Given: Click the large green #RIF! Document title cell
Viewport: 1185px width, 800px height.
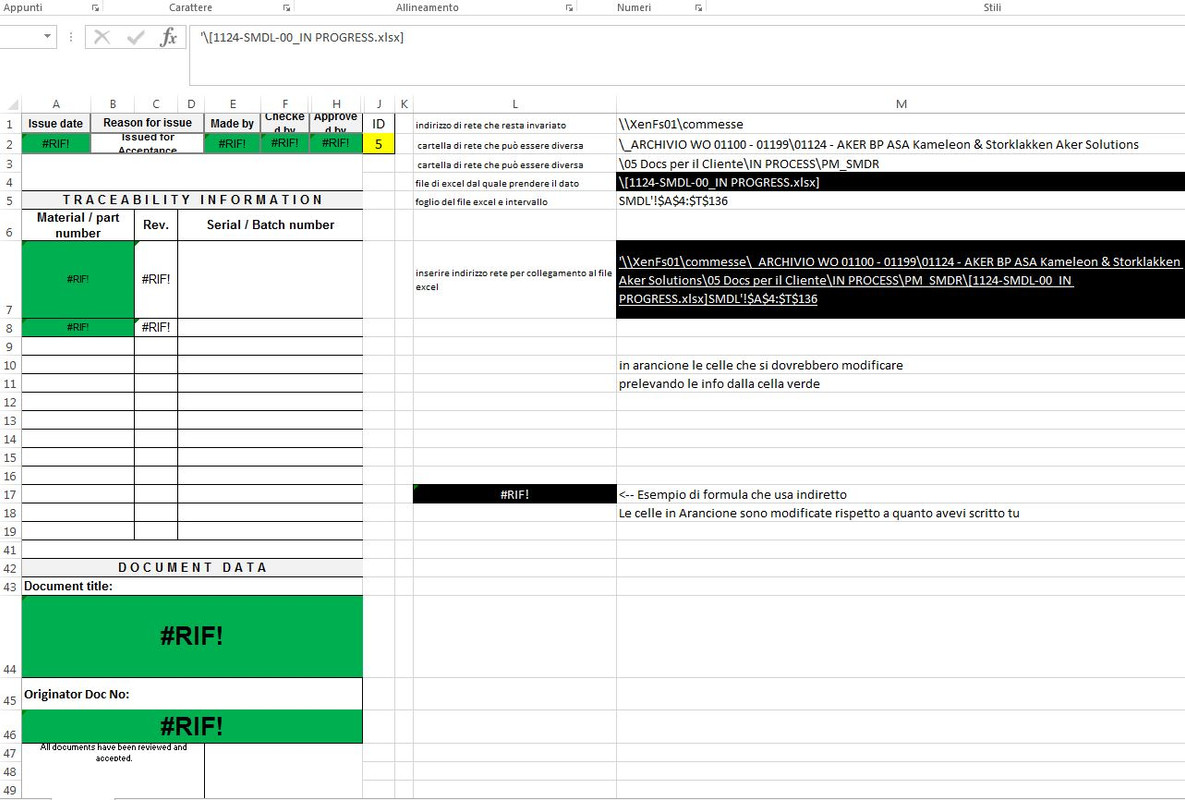Looking at the screenshot, I should click(x=192, y=636).
